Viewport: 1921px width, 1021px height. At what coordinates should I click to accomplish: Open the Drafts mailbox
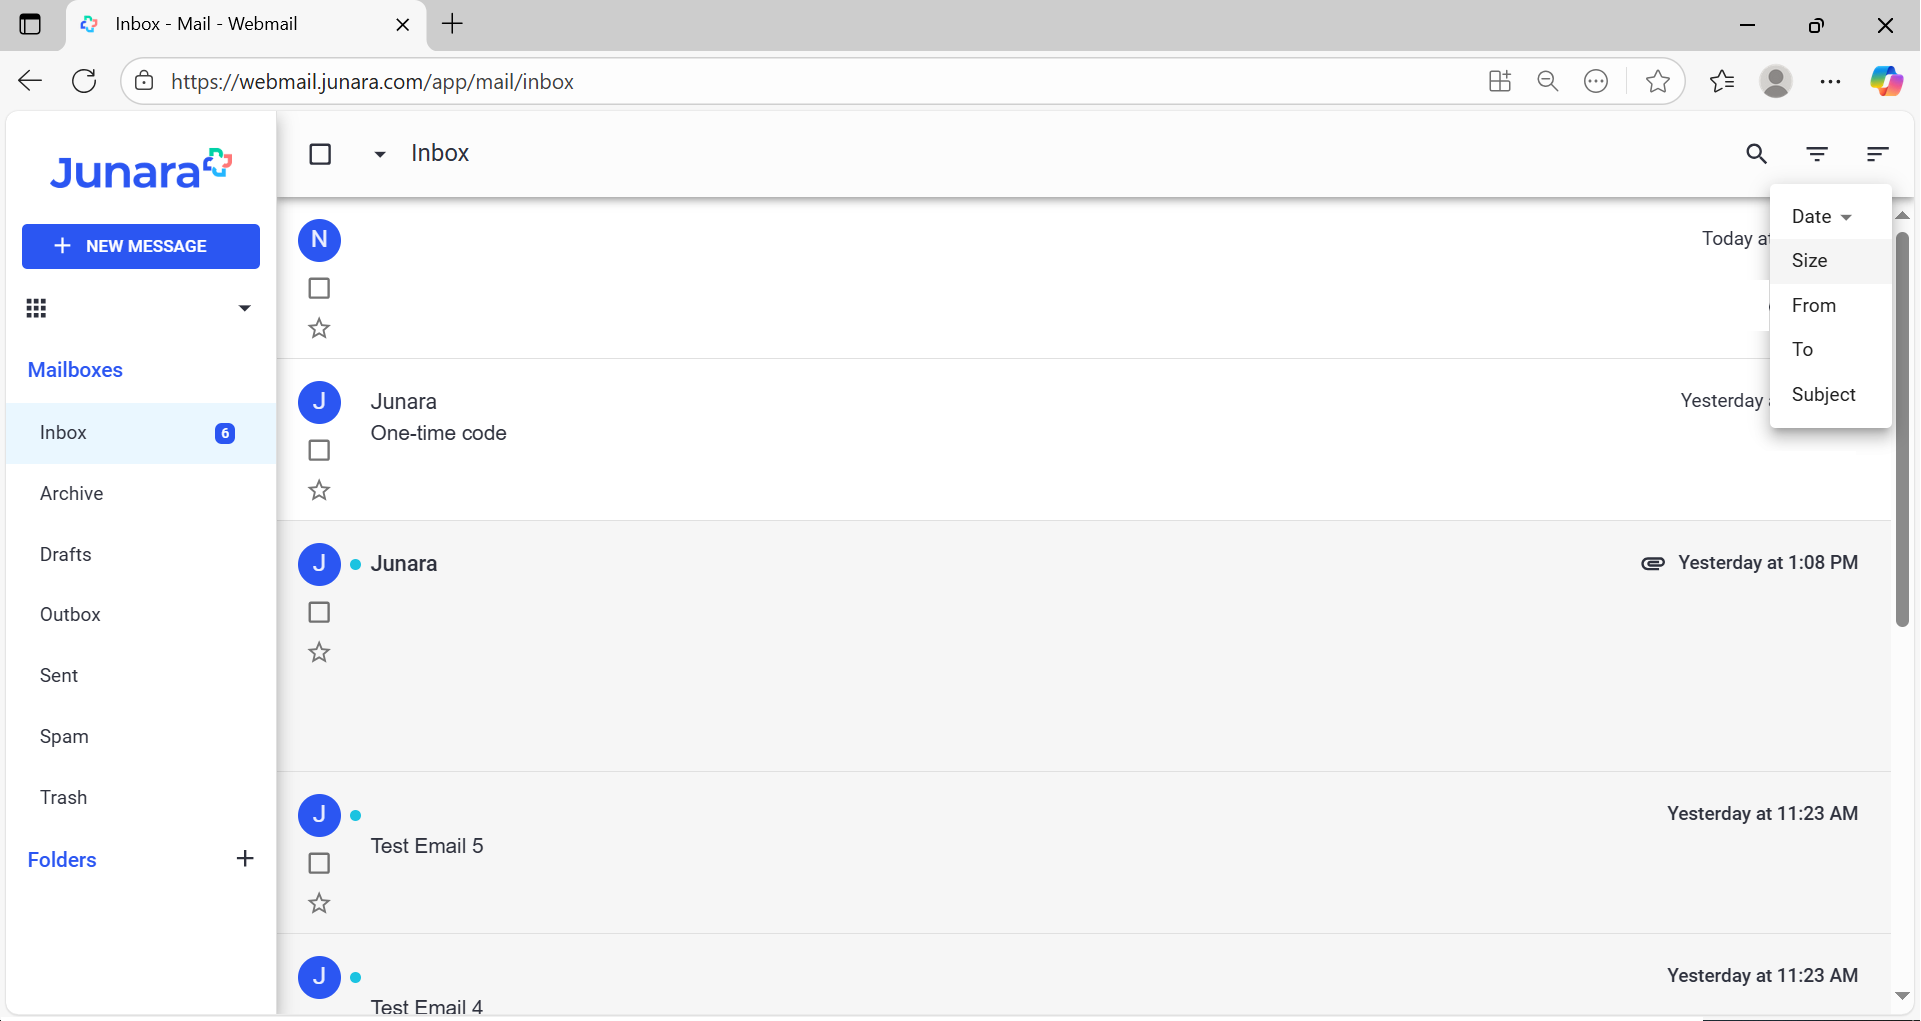click(141, 555)
